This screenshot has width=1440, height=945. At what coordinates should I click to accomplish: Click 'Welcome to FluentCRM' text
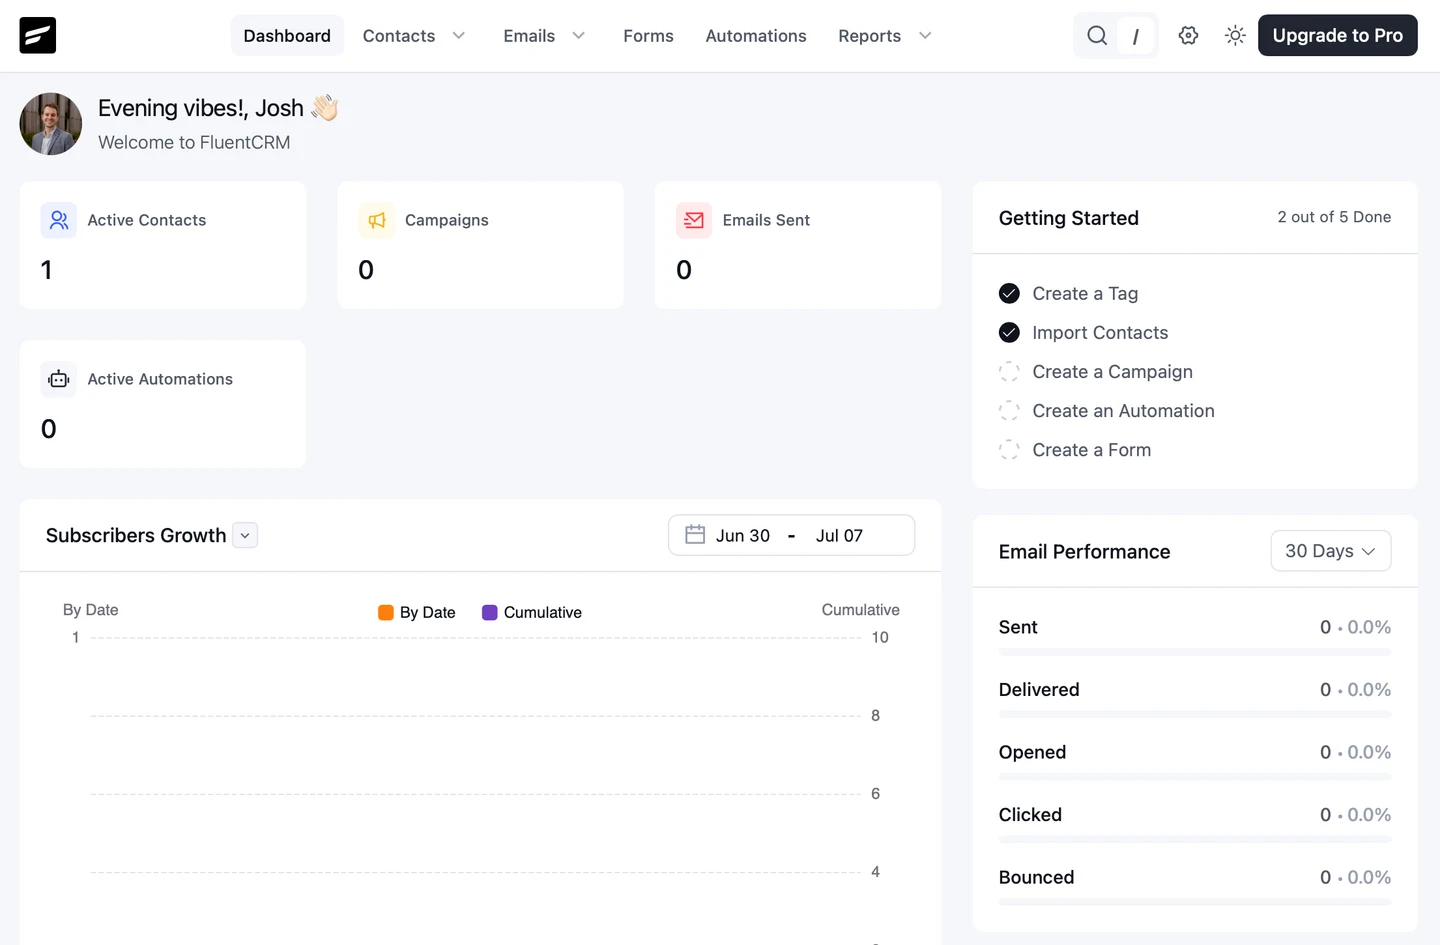tap(194, 142)
